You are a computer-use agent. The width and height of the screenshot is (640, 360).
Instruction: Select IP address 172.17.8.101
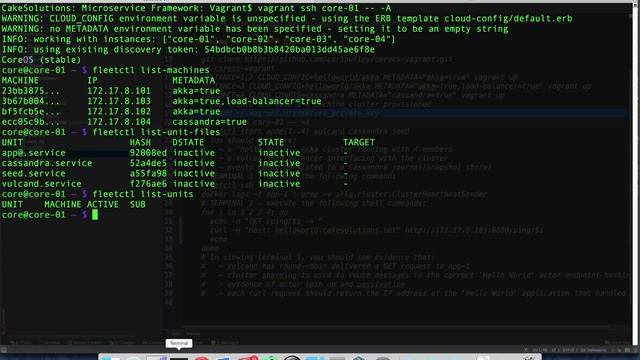119,91
